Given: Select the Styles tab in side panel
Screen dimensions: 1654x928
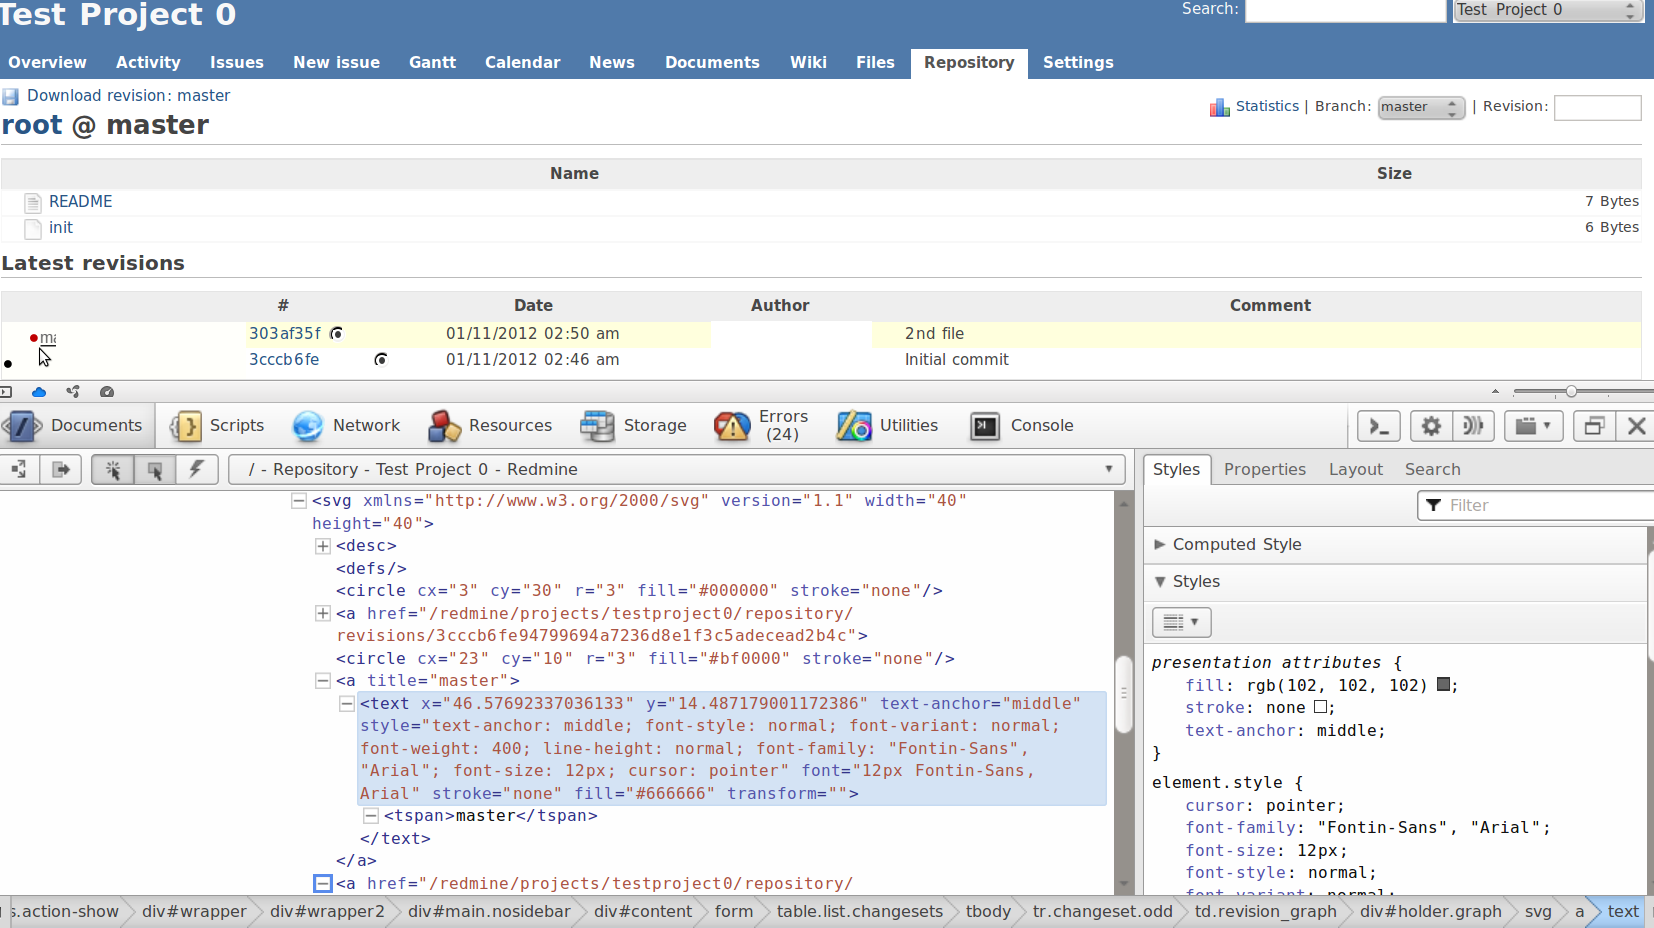Looking at the screenshot, I should pos(1176,469).
